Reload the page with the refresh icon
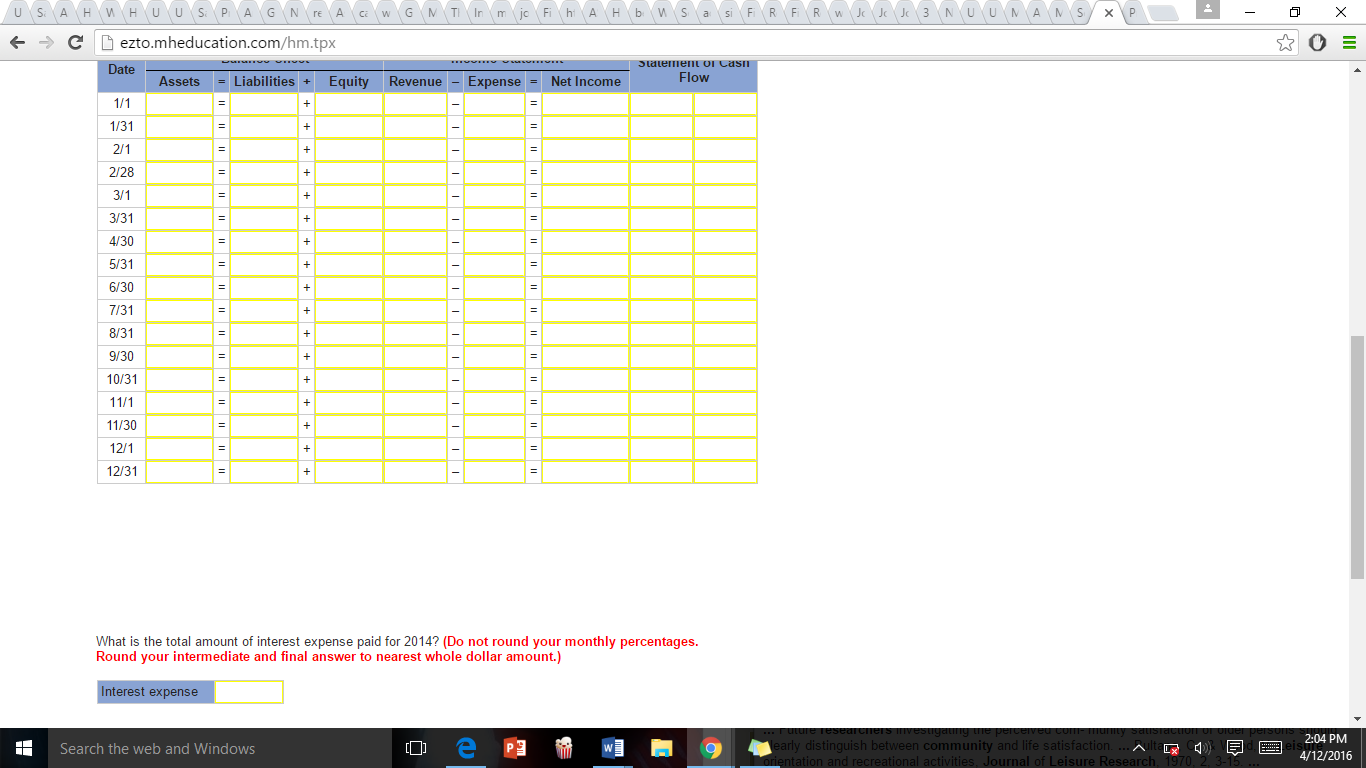Screen dimensions: 1366x768 (x=75, y=44)
